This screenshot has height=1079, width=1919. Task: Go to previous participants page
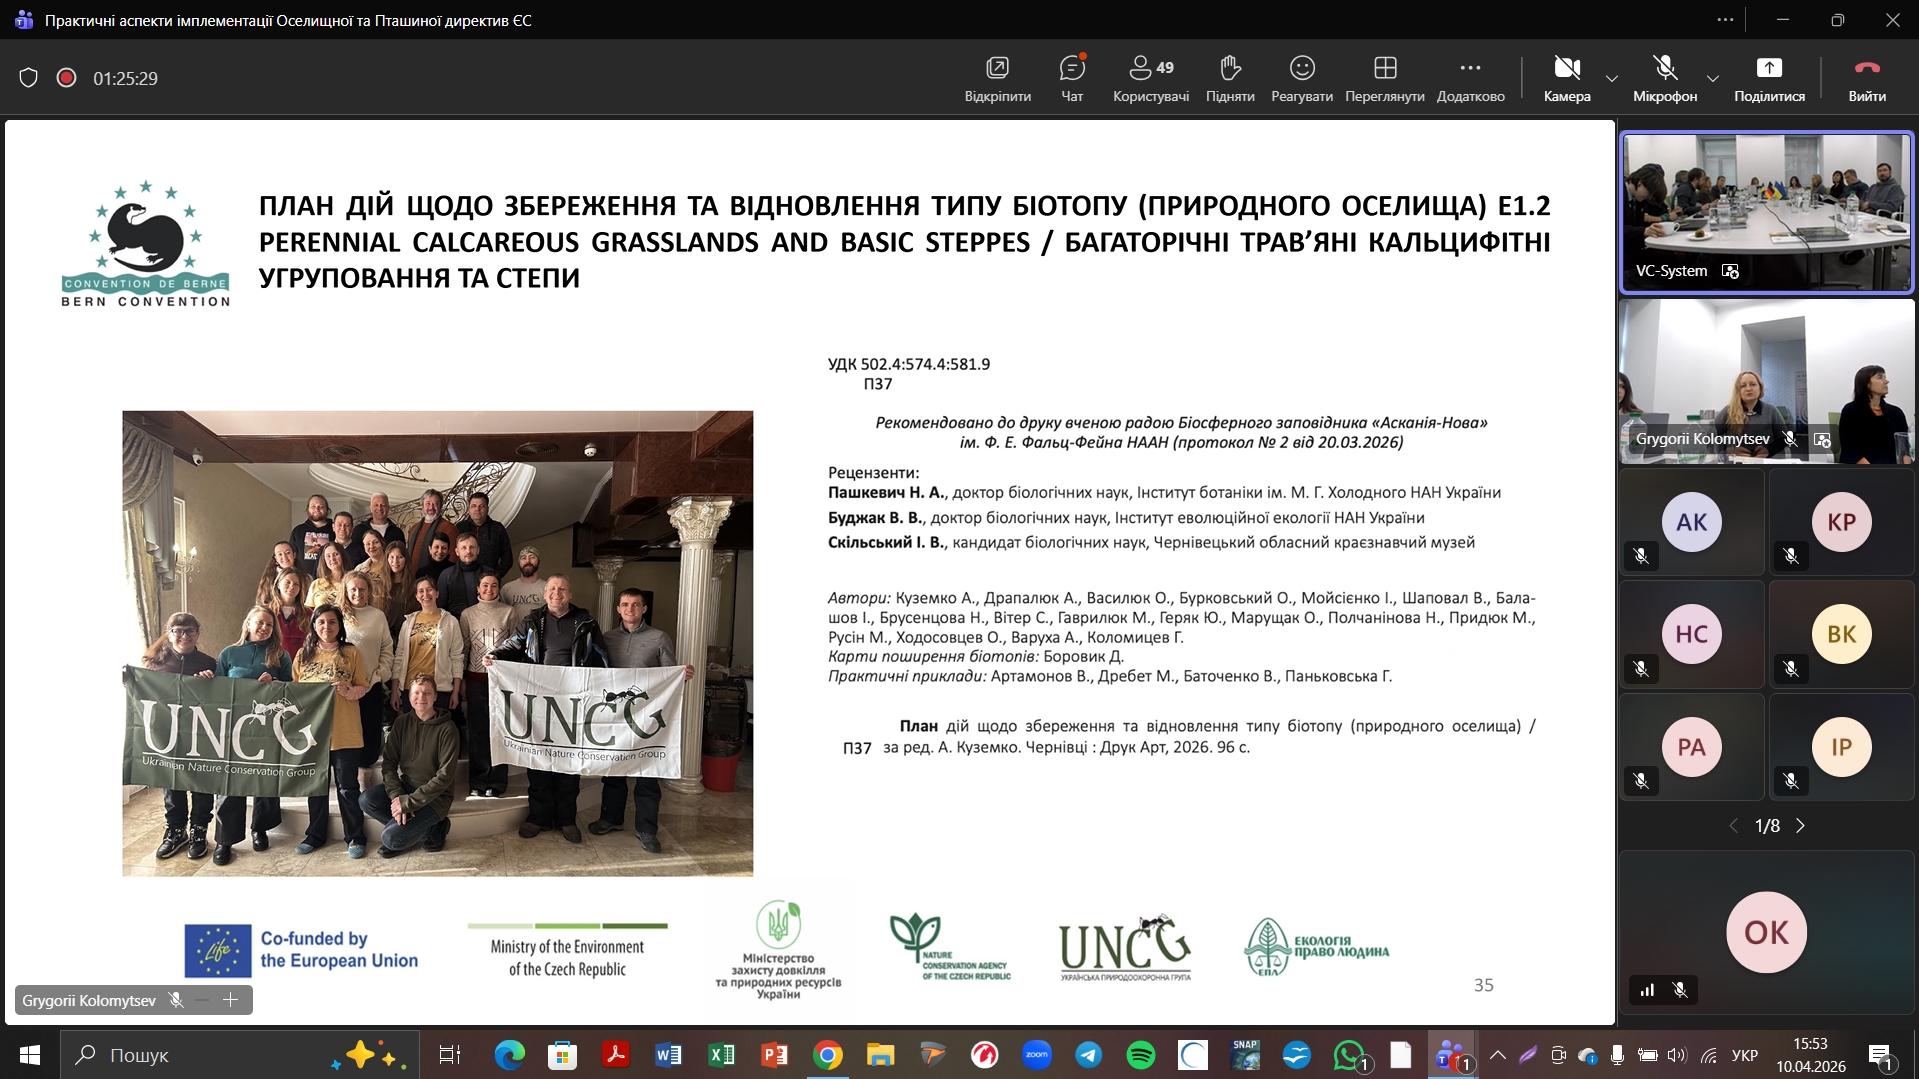1734,826
